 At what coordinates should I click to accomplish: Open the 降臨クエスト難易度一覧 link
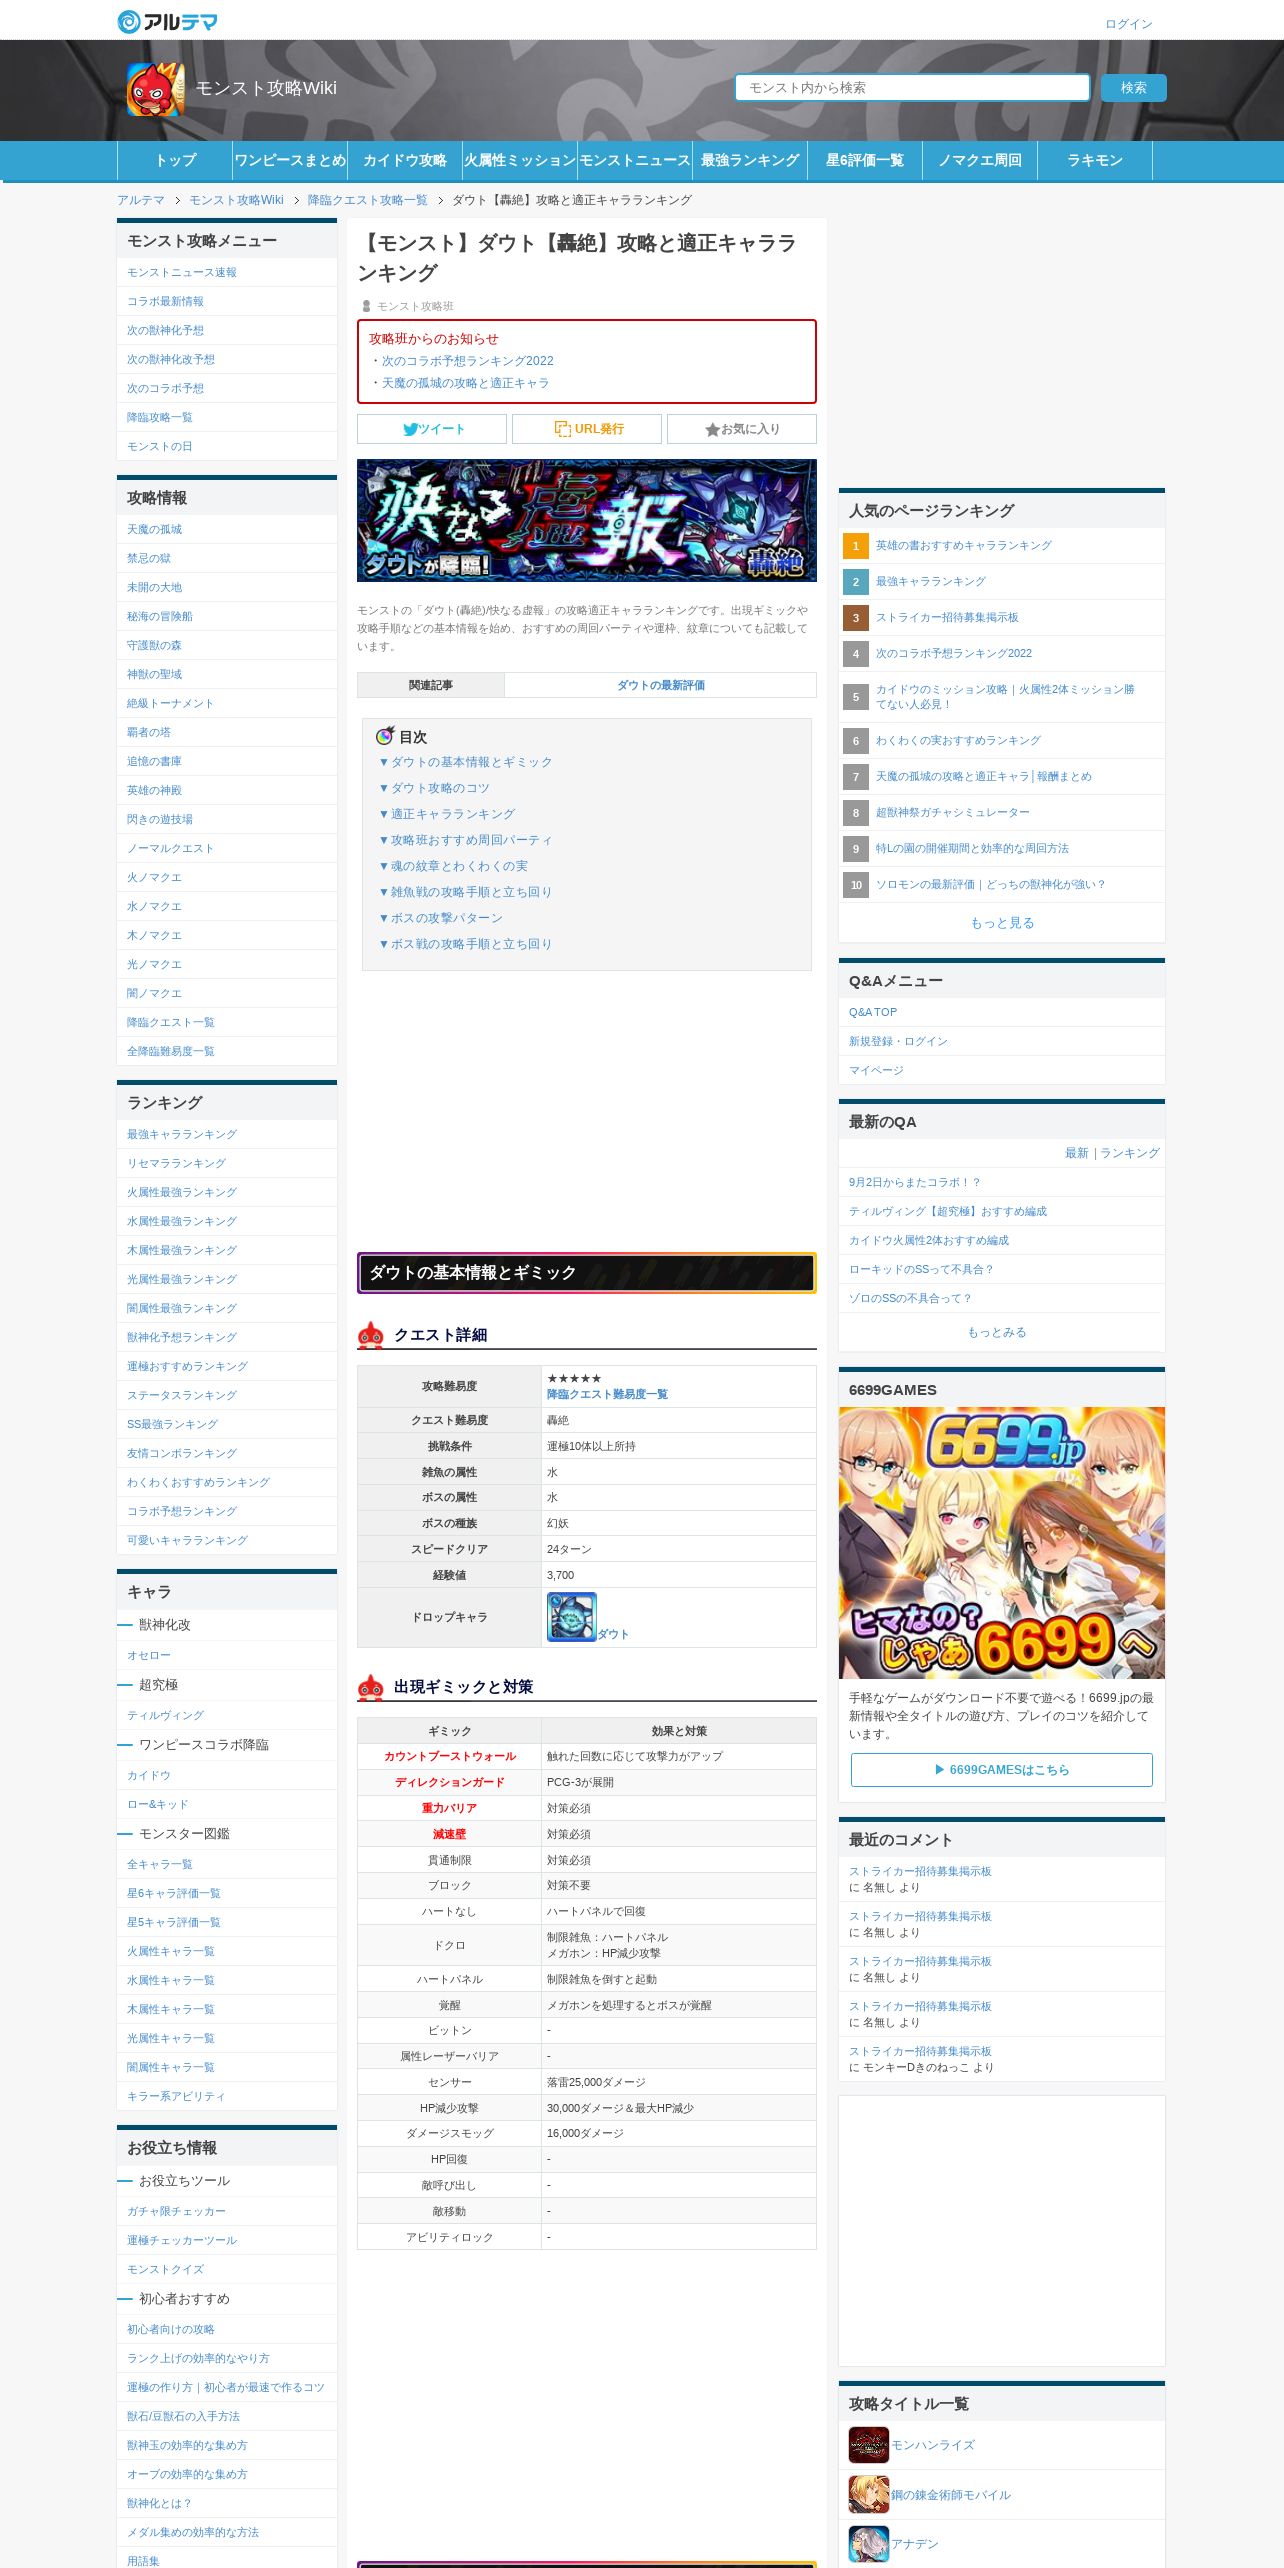point(607,1394)
